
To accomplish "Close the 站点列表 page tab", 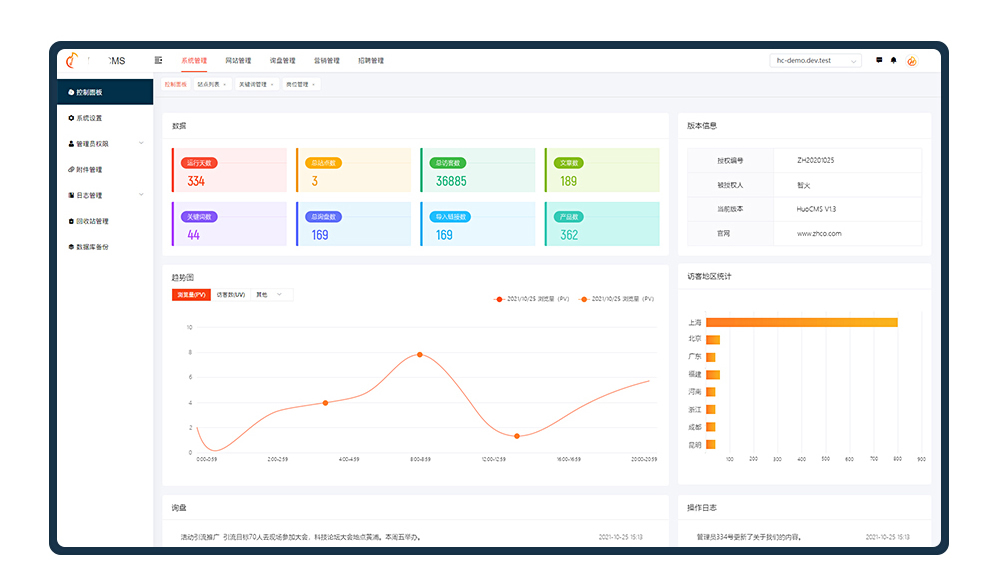I will [x=224, y=85].
